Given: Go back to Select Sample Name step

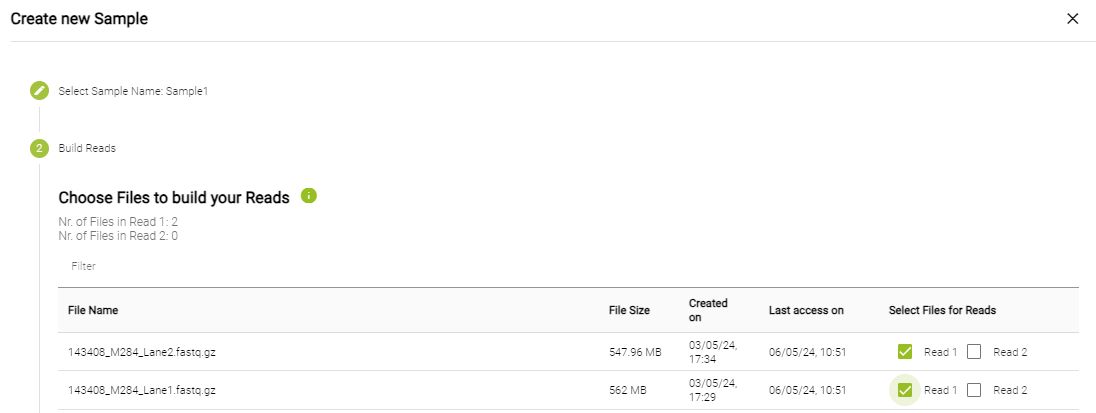Looking at the screenshot, I should click(133, 91).
